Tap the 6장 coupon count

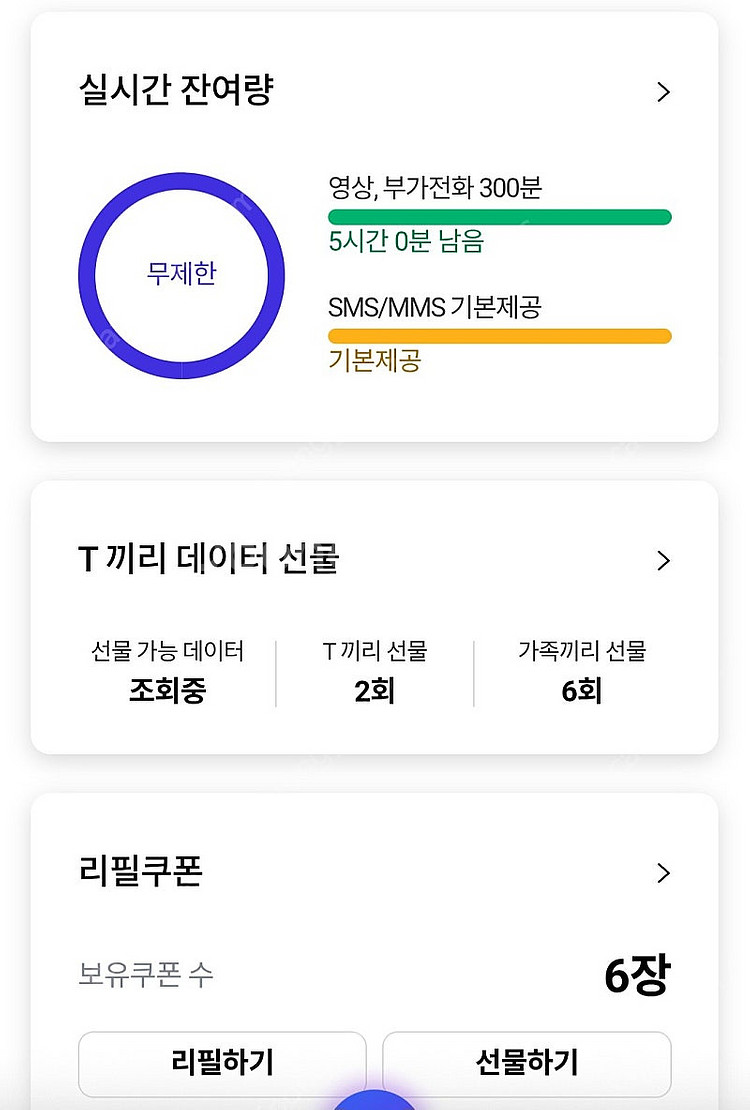pos(636,976)
